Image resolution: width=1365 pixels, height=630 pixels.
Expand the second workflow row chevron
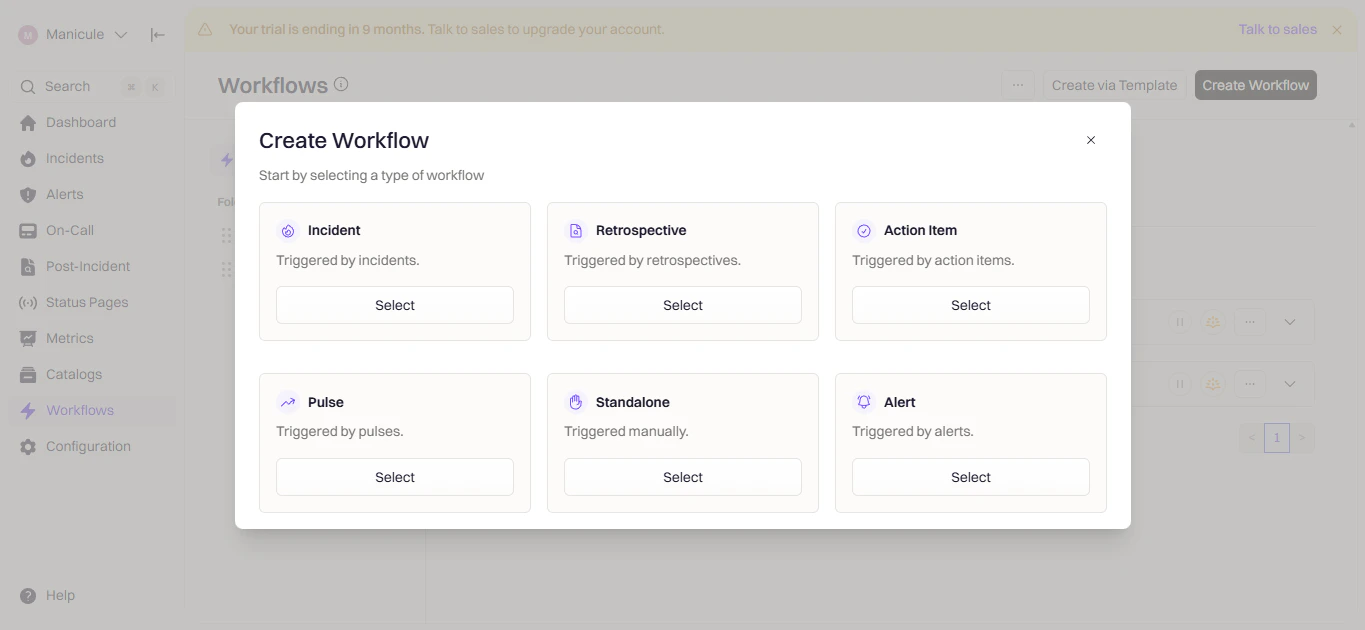(1290, 383)
